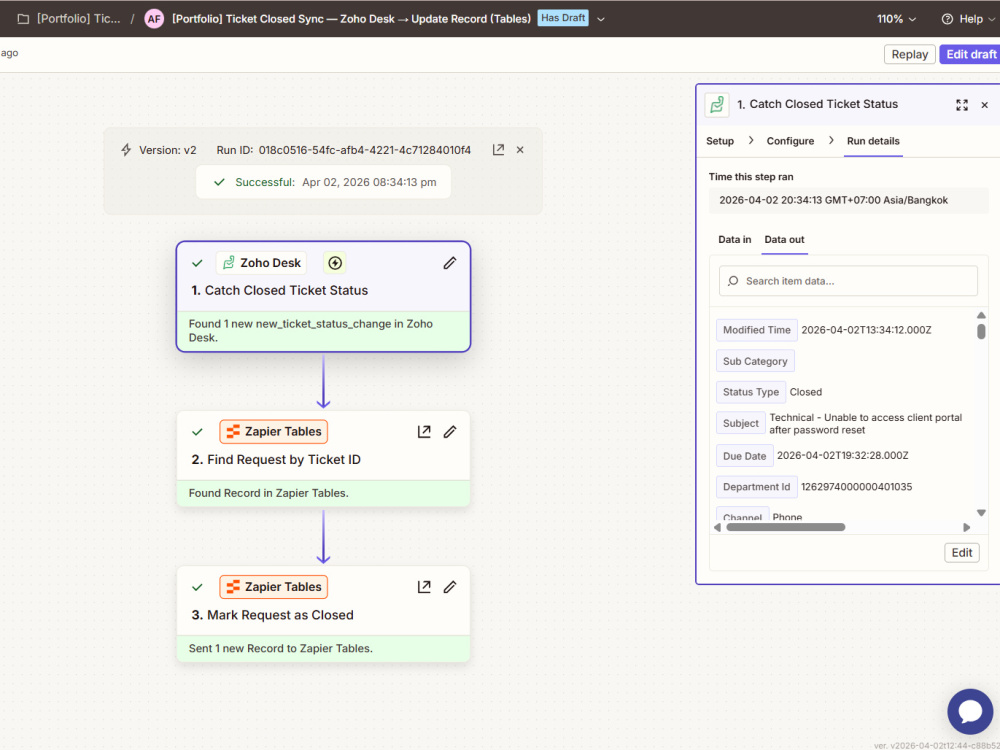The height and width of the screenshot is (750, 1000).
Task: Click the Edit draft button
Action: 970,54
